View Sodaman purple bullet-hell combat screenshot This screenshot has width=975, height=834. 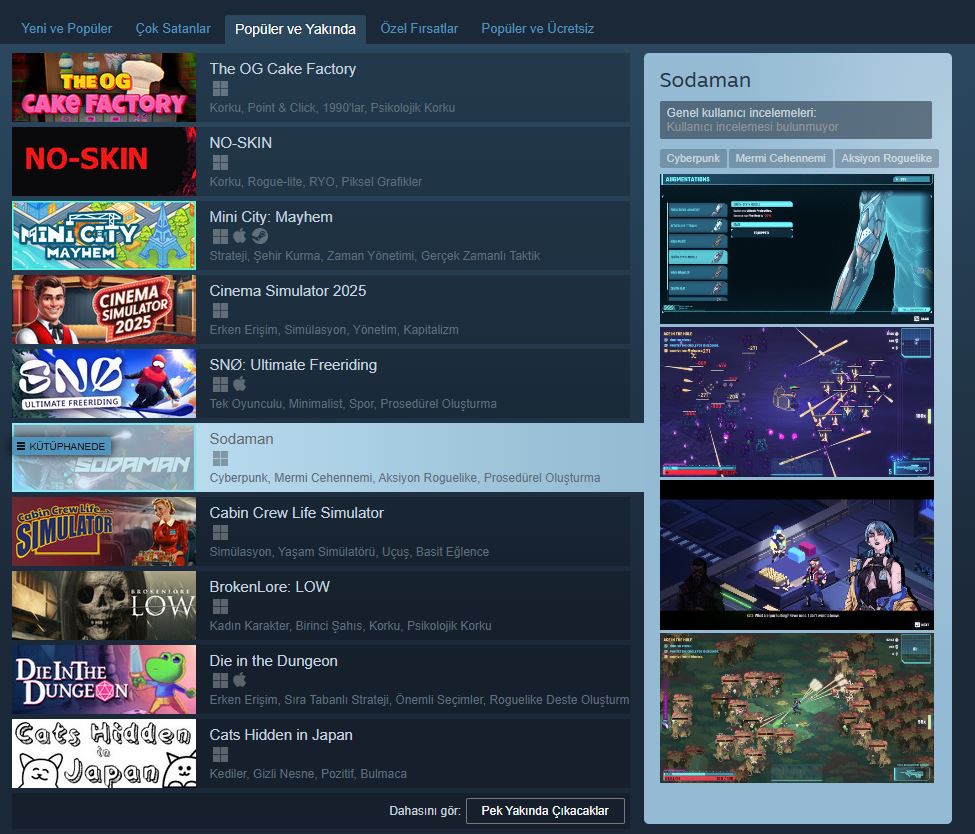797,402
